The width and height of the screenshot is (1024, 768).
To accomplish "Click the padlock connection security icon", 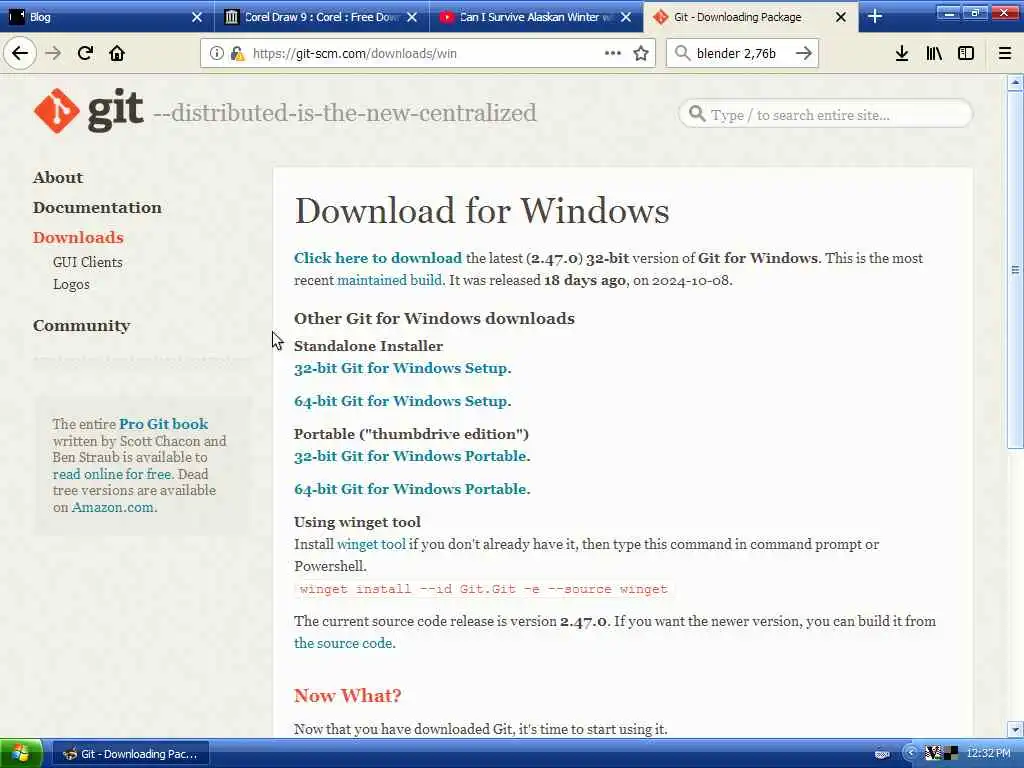I will point(237,54).
